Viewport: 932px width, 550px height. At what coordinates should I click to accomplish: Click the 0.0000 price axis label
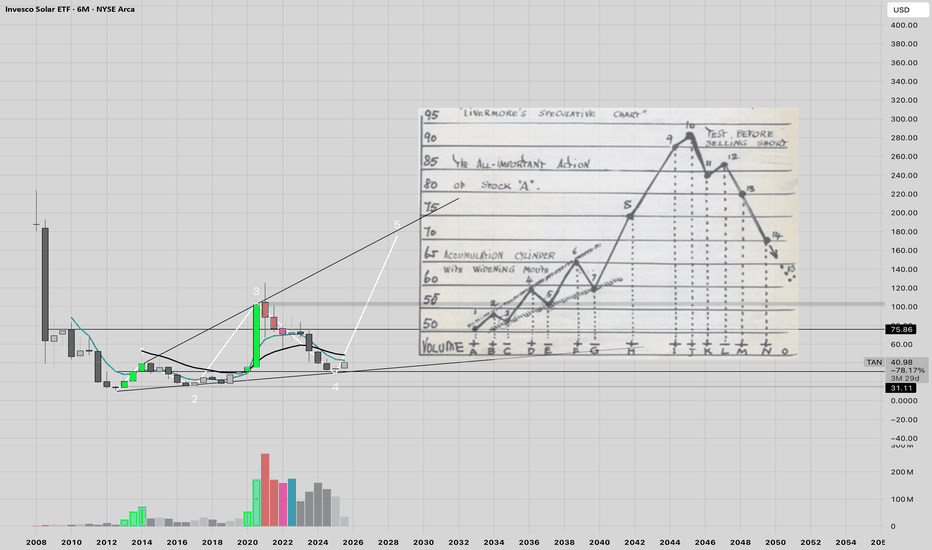pyautogui.click(x=903, y=401)
